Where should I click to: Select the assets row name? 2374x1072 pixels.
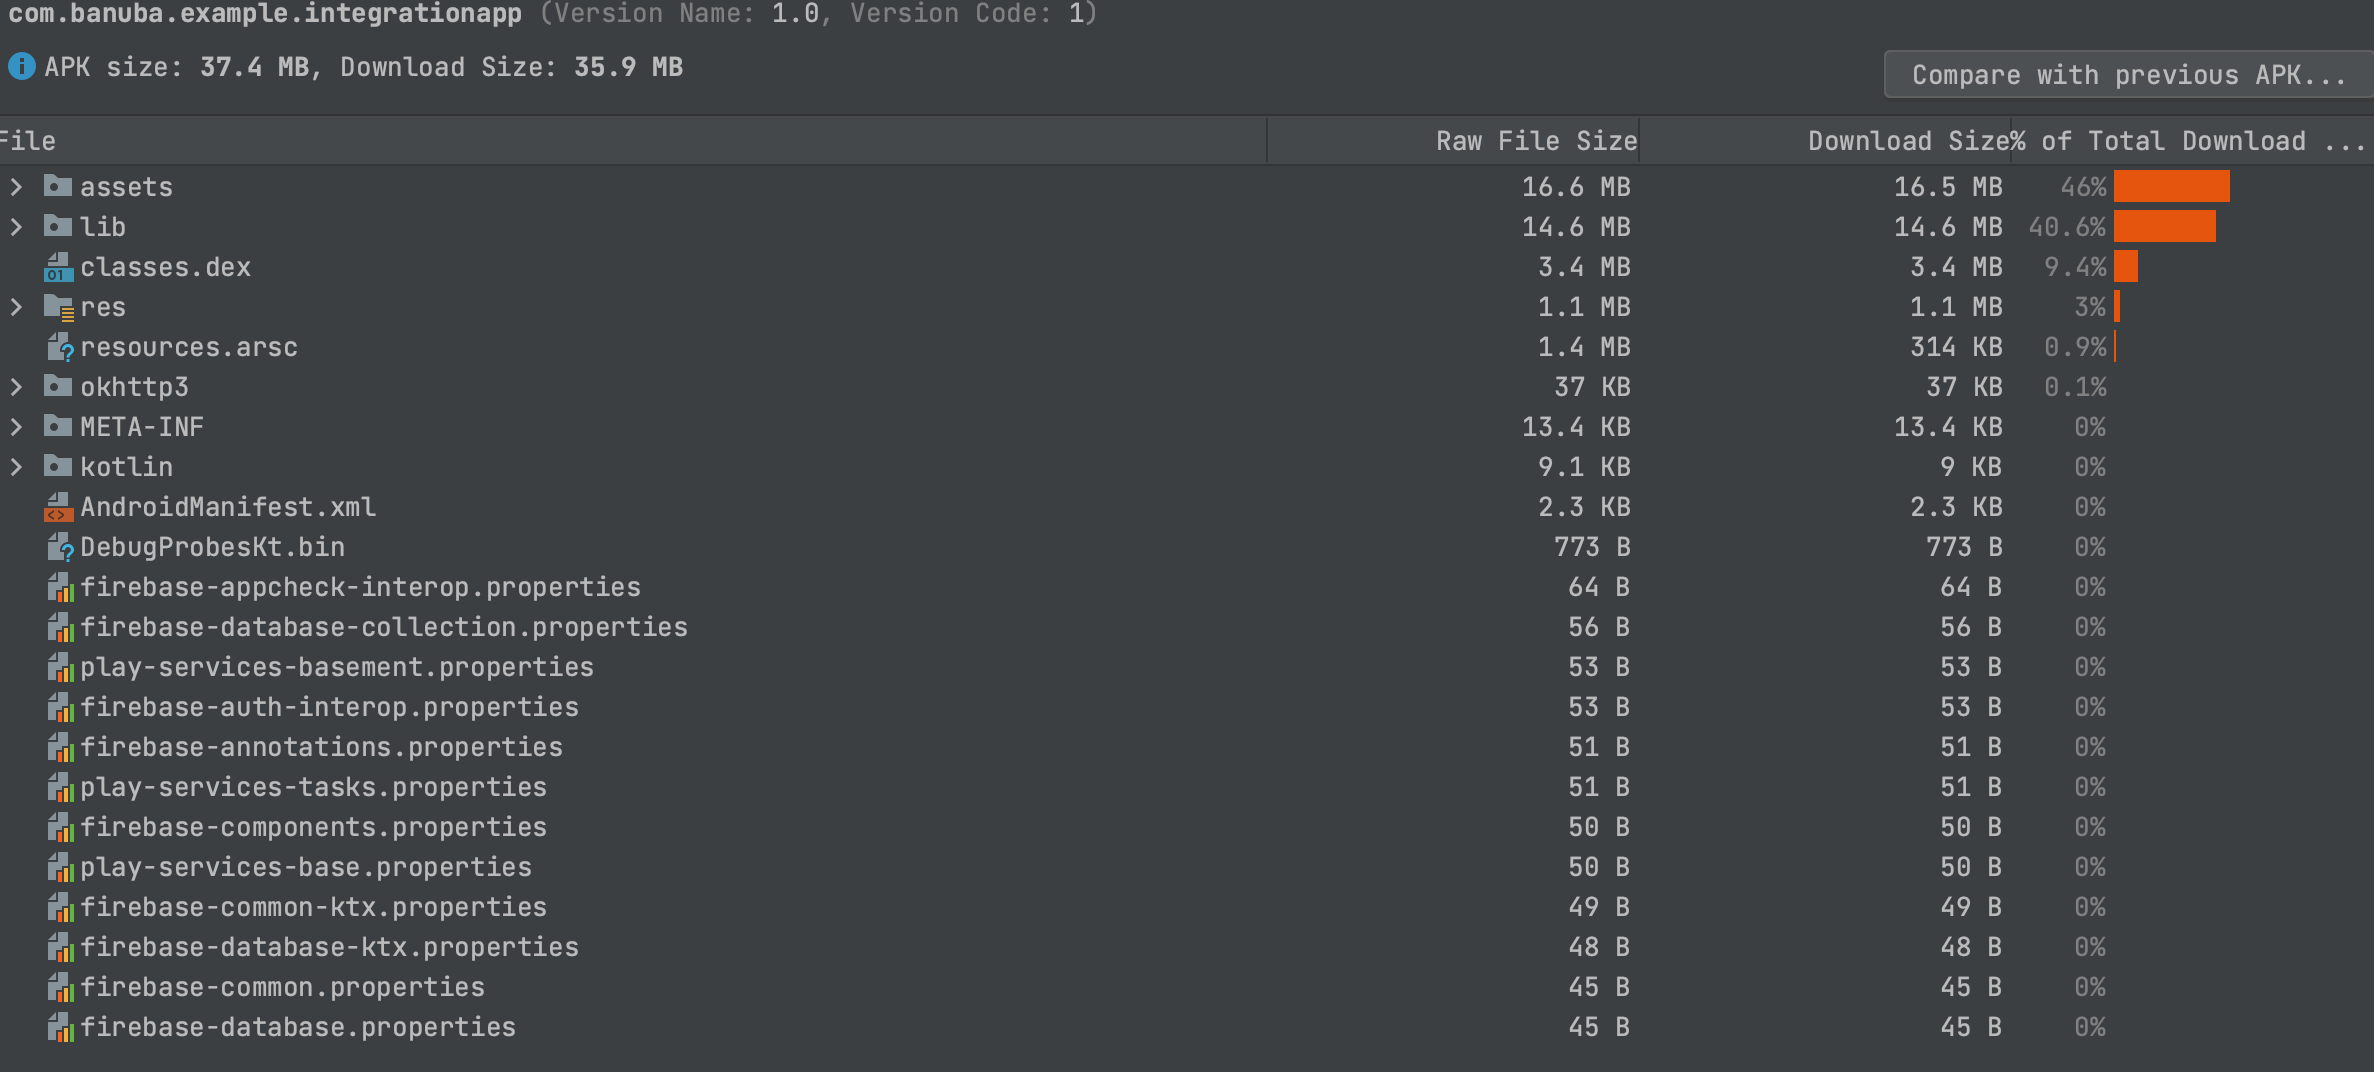click(126, 187)
